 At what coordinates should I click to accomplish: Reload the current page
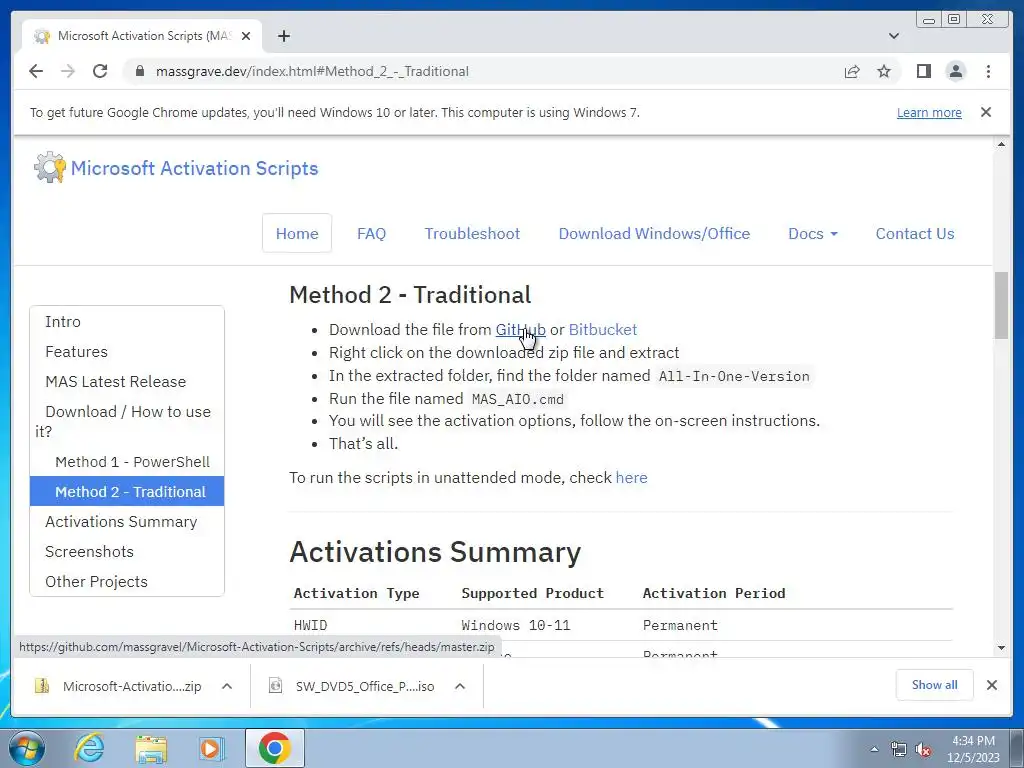[100, 71]
